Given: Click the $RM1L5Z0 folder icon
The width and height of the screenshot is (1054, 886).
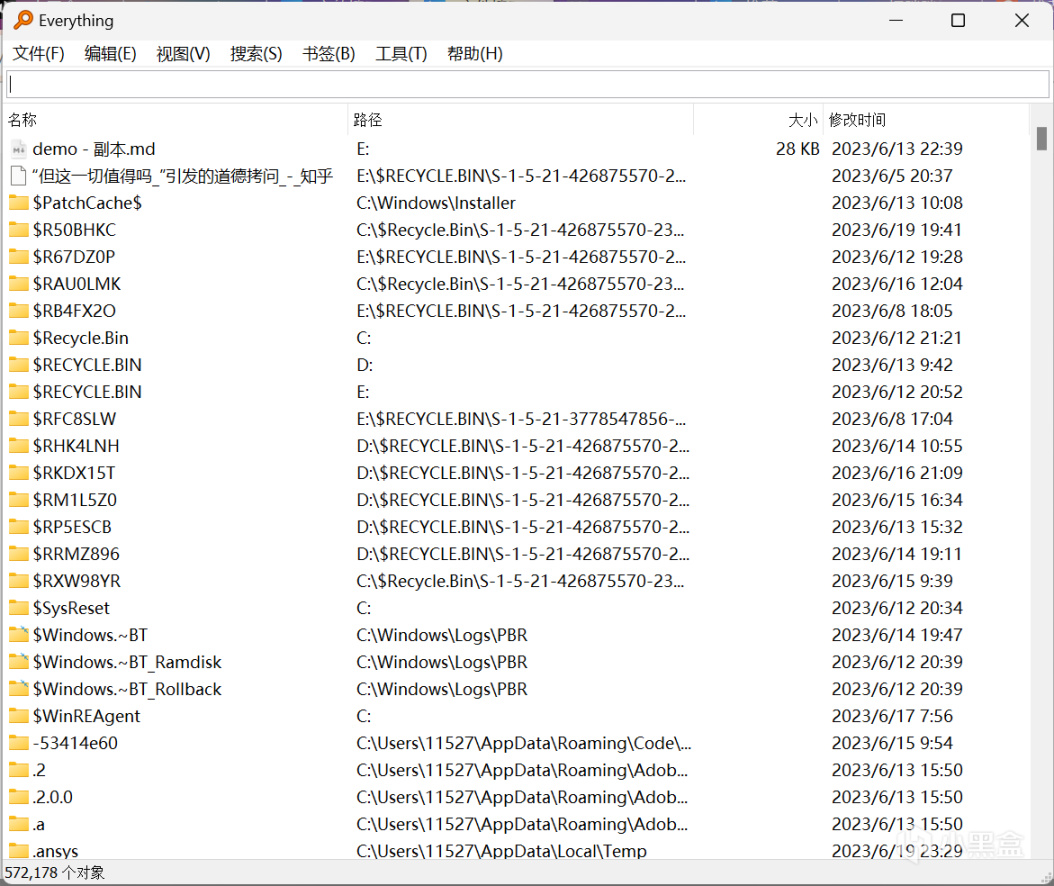Looking at the screenshot, I should (x=19, y=499).
